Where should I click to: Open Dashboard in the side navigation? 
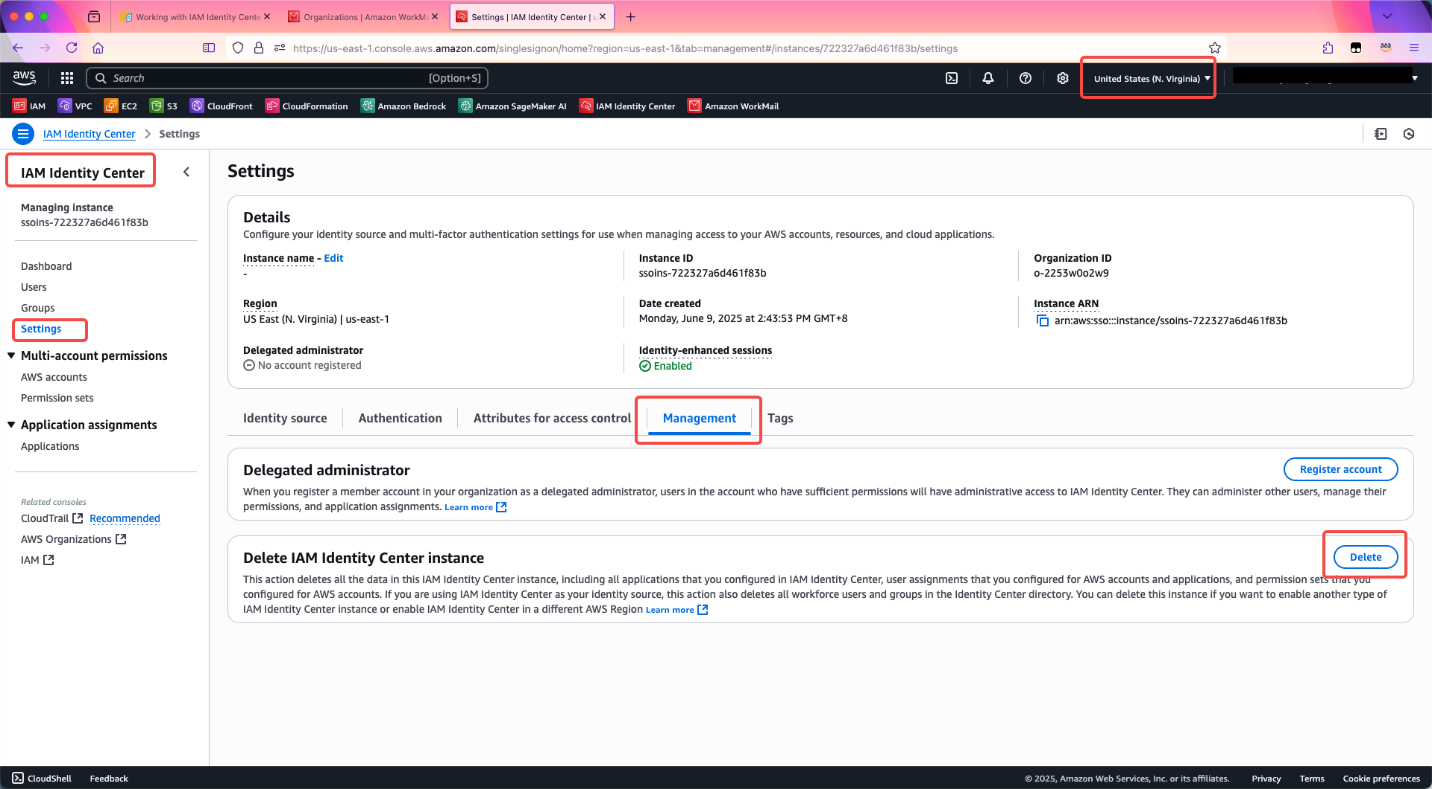click(x=46, y=266)
